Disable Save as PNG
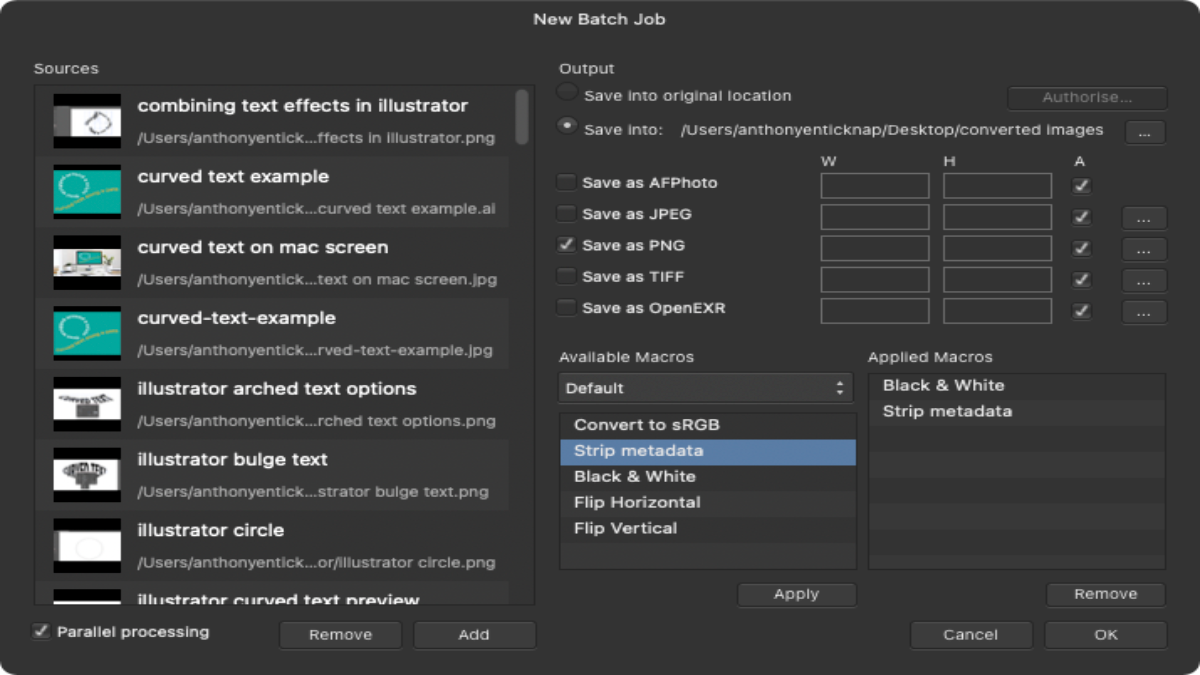 566,245
